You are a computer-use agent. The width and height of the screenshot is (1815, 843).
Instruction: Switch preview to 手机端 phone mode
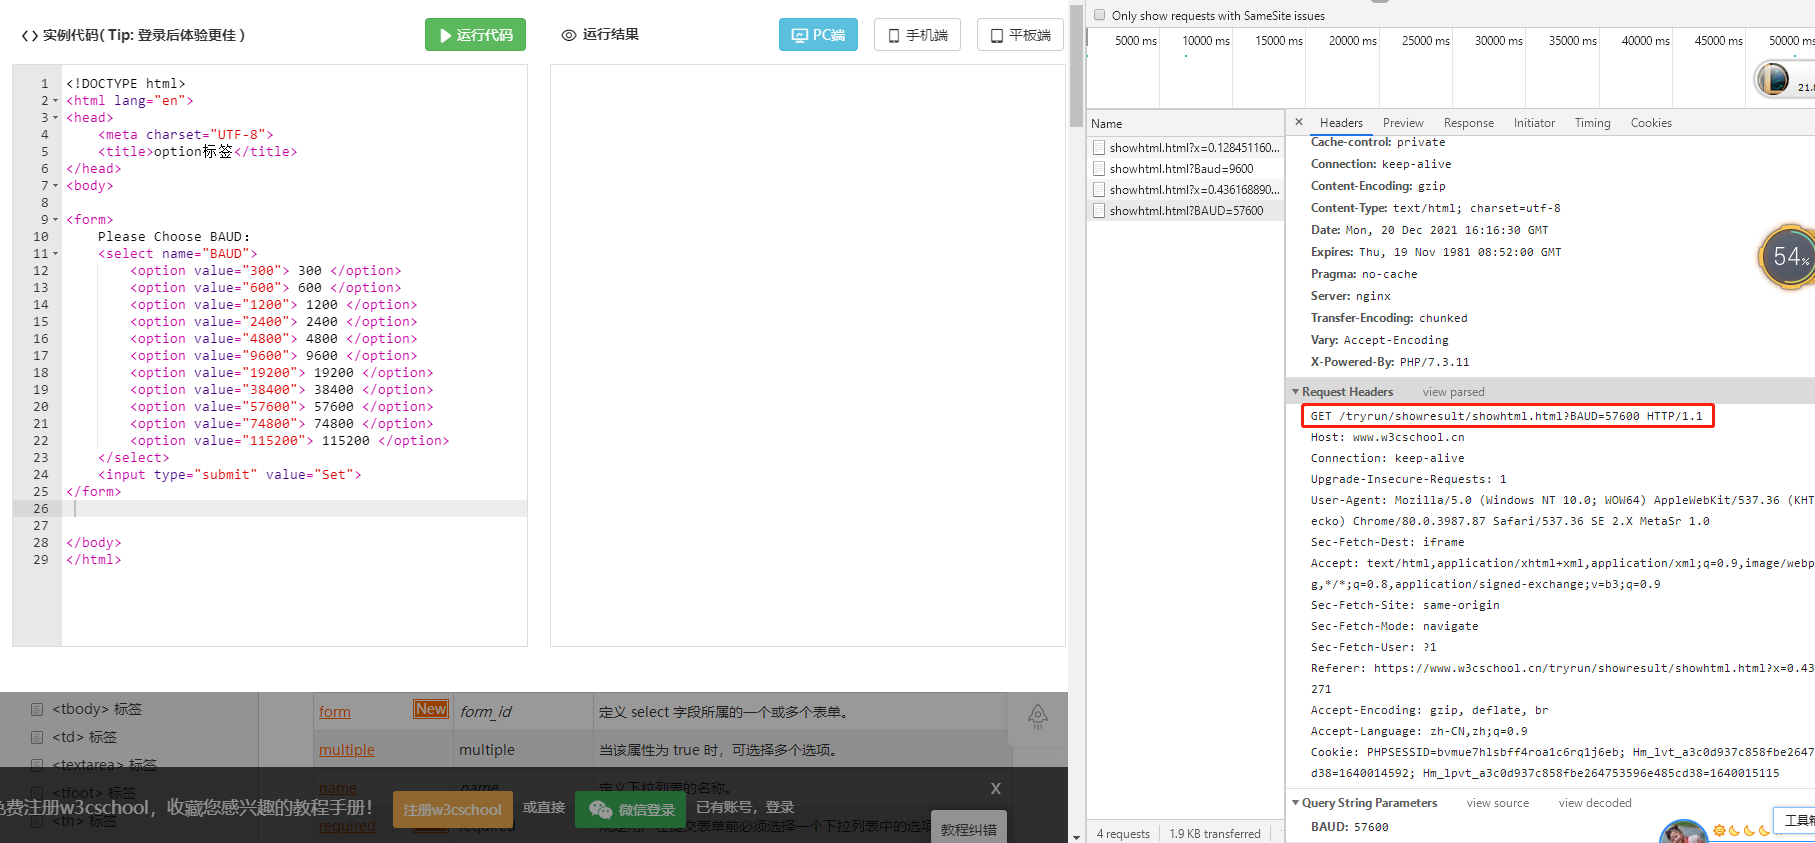coord(917,35)
